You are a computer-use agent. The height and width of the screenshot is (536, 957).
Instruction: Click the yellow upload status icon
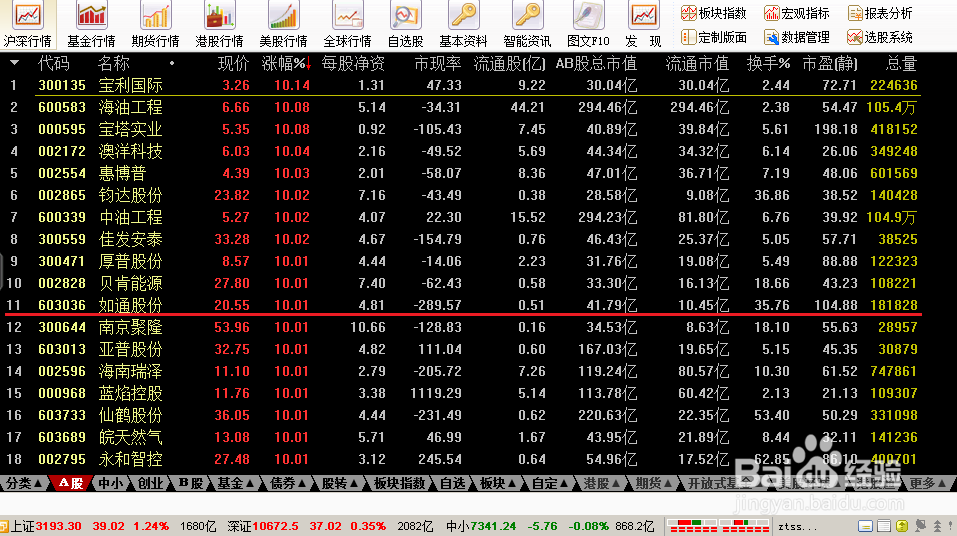(902, 526)
